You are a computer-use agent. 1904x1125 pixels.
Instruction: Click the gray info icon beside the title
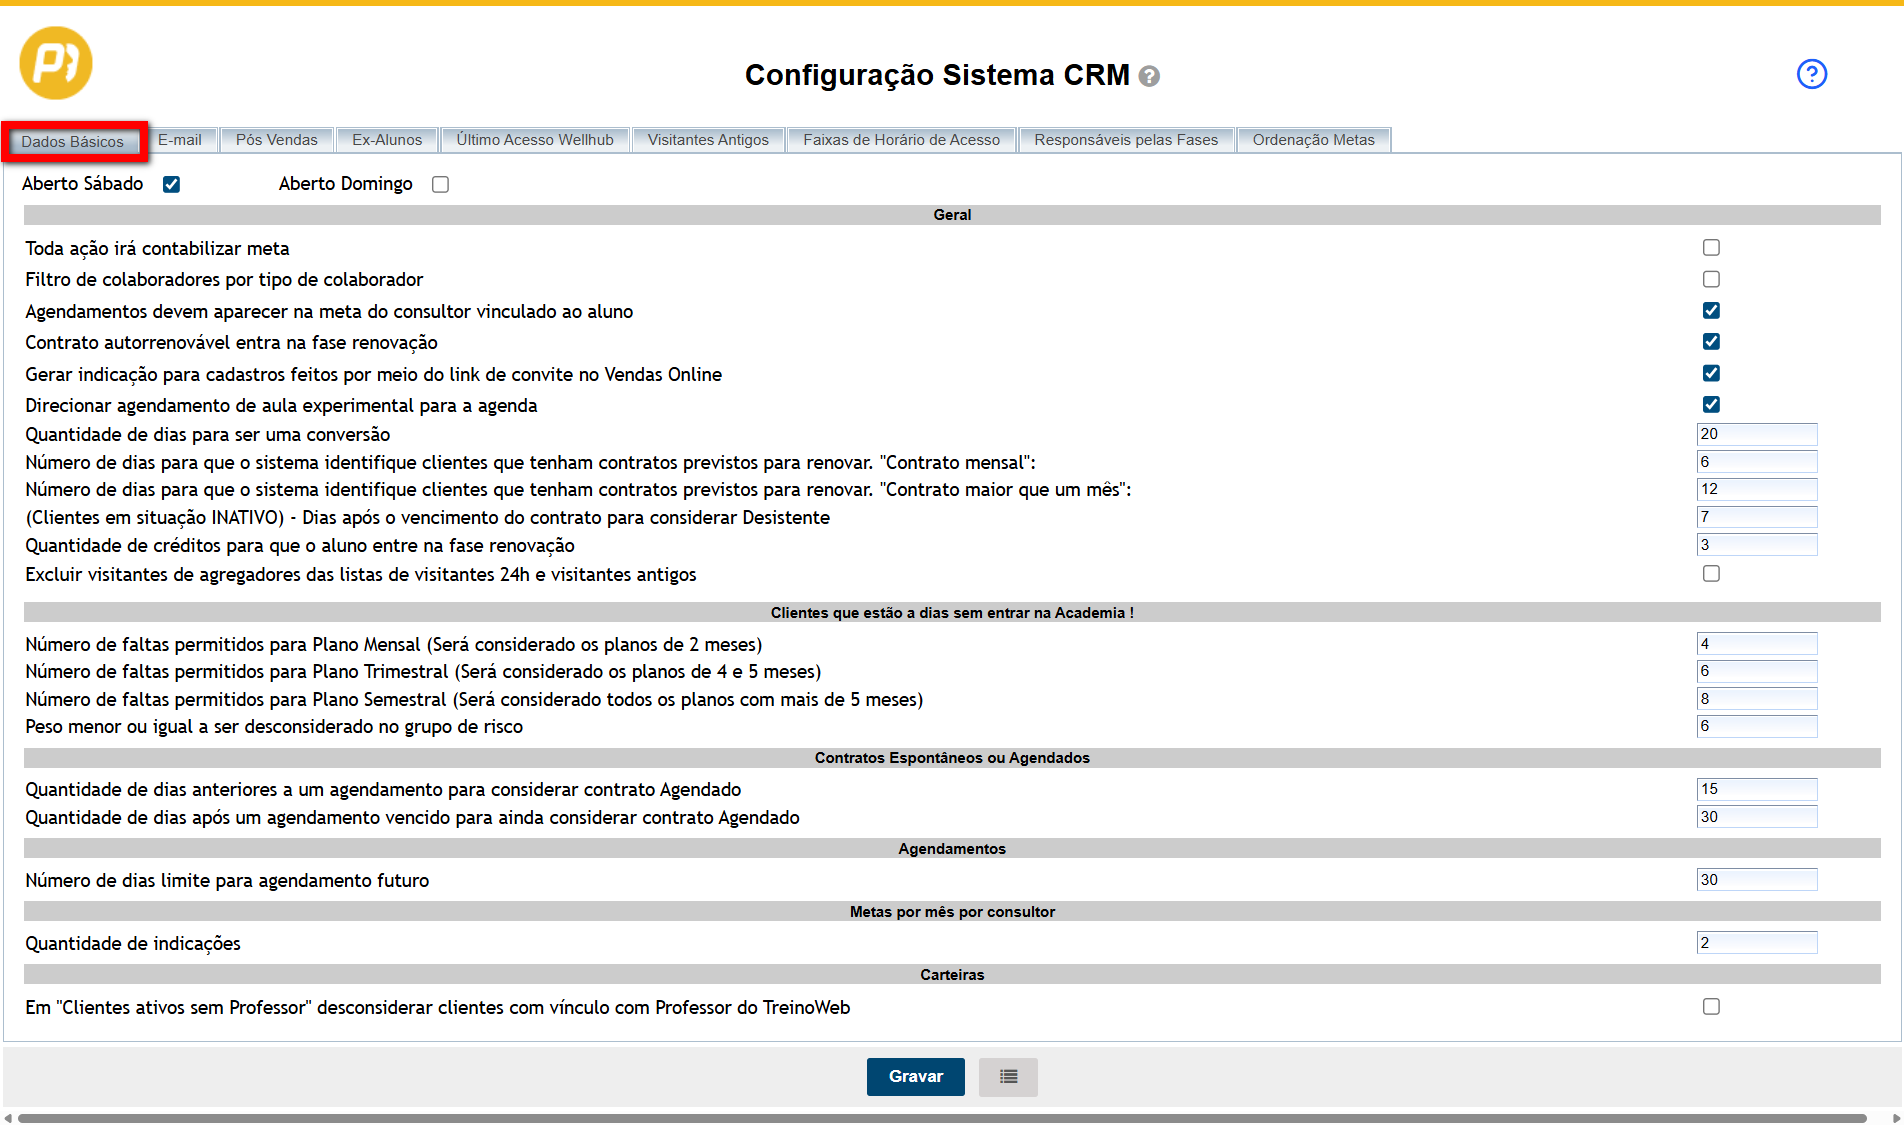[1149, 77]
